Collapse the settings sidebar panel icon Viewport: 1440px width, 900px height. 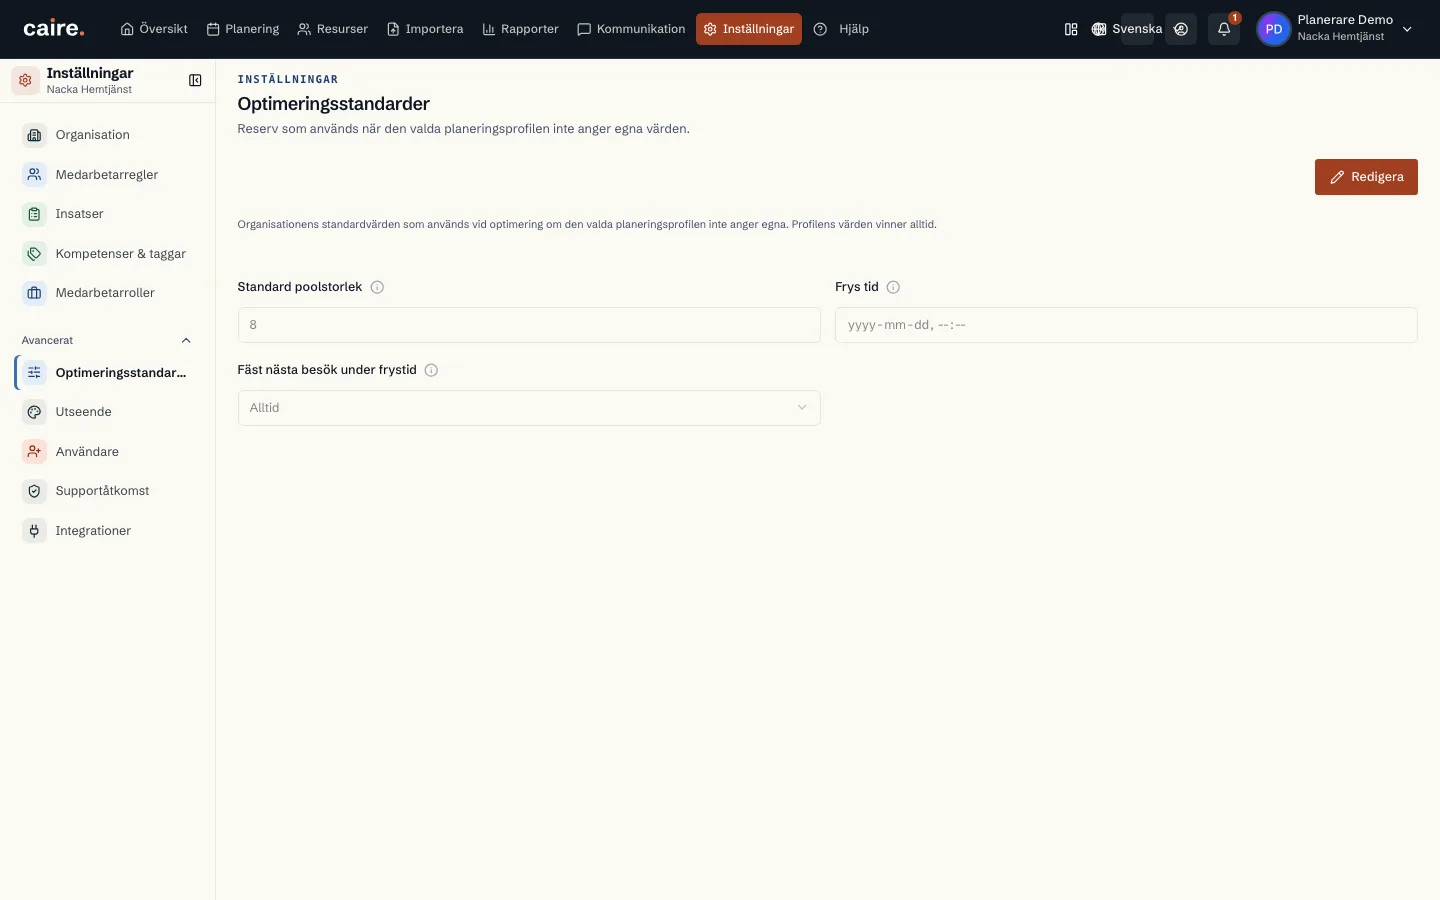pos(195,80)
